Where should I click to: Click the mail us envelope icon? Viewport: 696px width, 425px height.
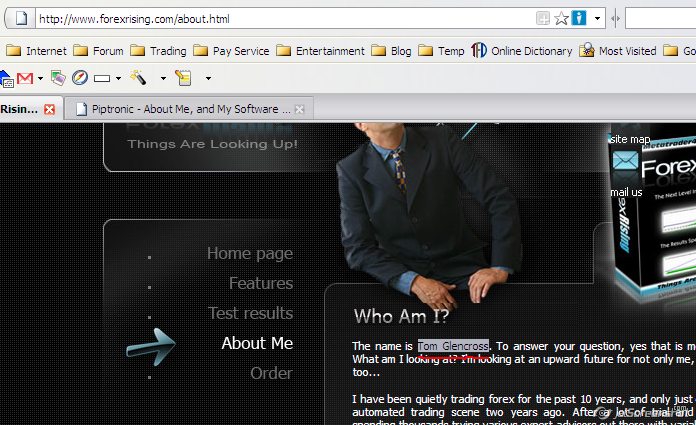(x=625, y=160)
